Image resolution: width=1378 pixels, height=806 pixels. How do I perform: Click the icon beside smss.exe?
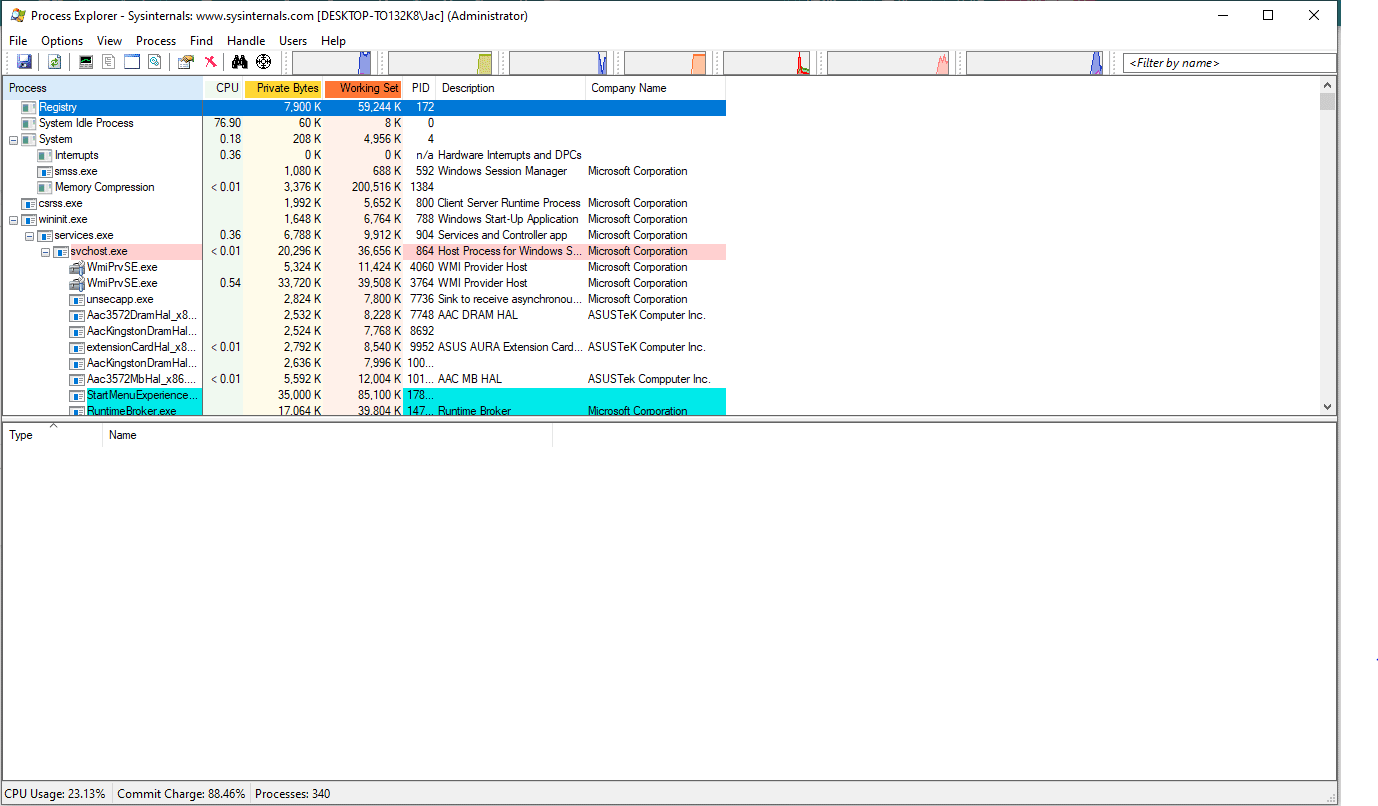click(45, 171)
